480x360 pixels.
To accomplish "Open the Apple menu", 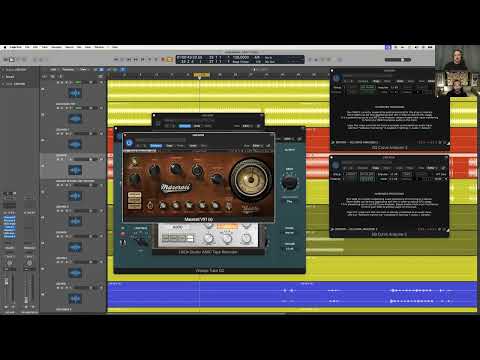I will [x=5, y=47].
